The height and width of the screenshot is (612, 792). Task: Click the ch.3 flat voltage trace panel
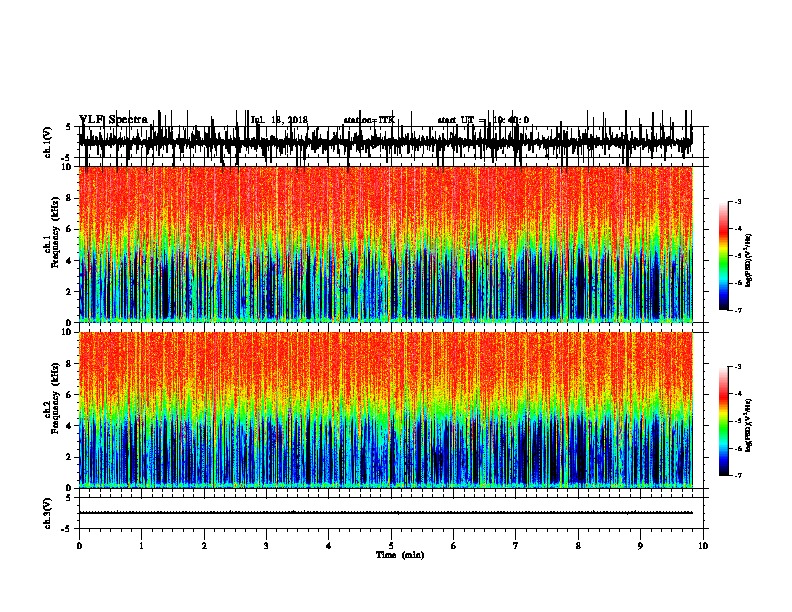pos(390,513)
